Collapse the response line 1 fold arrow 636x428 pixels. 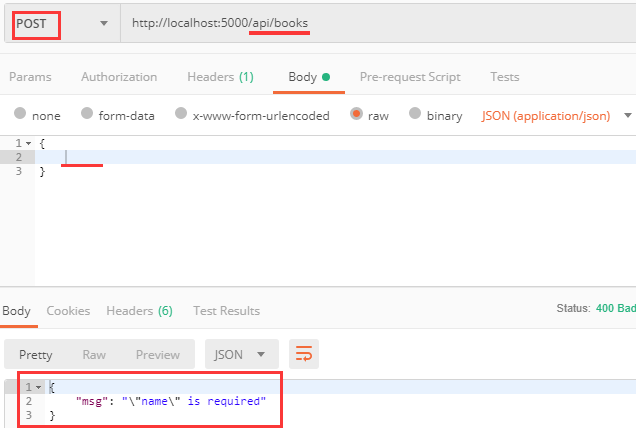pyautogui.click(x=39, y=387)
